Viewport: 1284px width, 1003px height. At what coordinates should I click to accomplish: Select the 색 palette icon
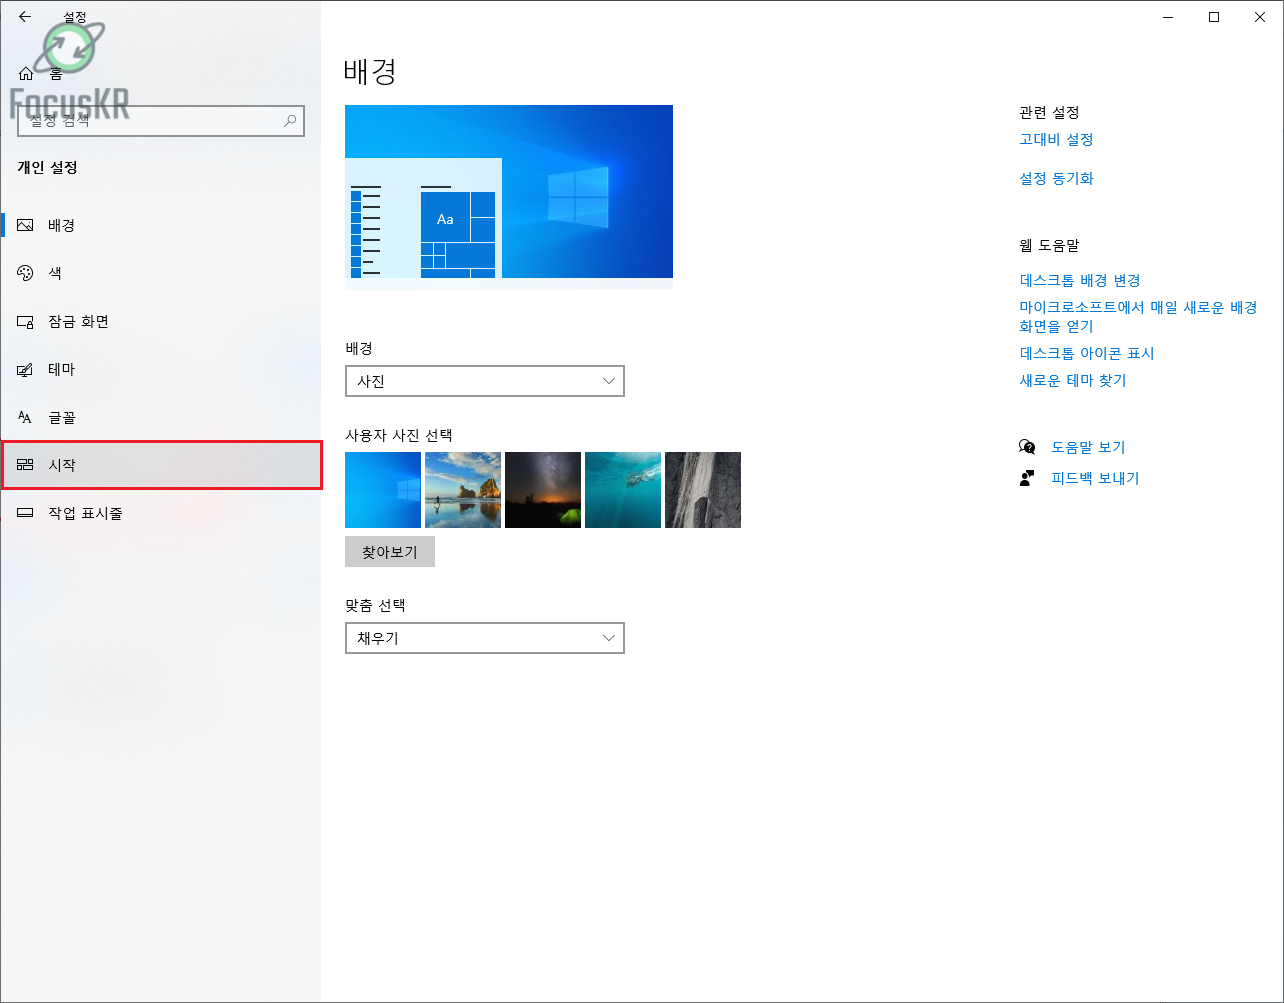tap(26, 273)
